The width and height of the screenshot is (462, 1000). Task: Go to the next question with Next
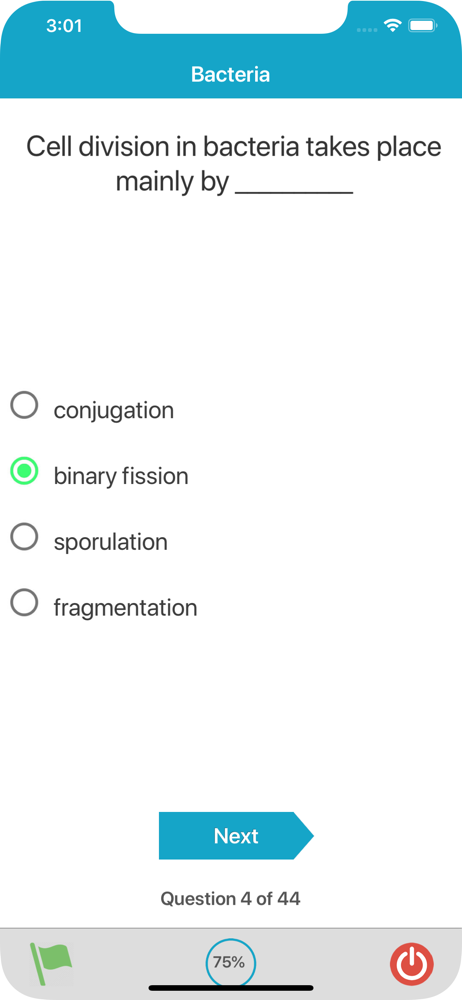pyautogui.click(x=236, y=835)
